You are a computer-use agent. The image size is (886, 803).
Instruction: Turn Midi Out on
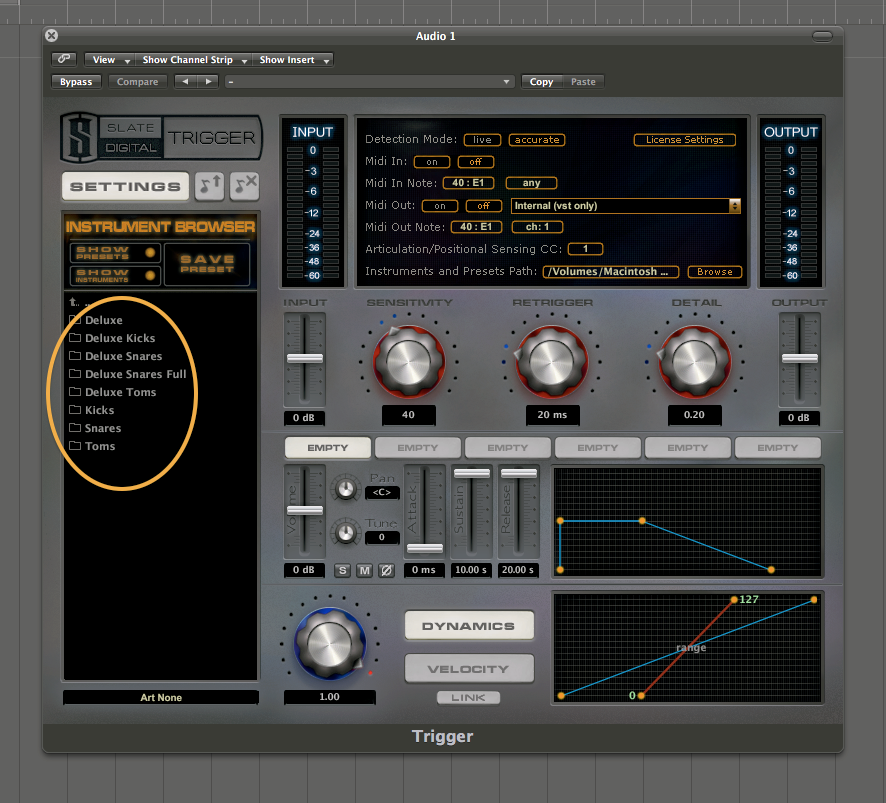point(440,206)
